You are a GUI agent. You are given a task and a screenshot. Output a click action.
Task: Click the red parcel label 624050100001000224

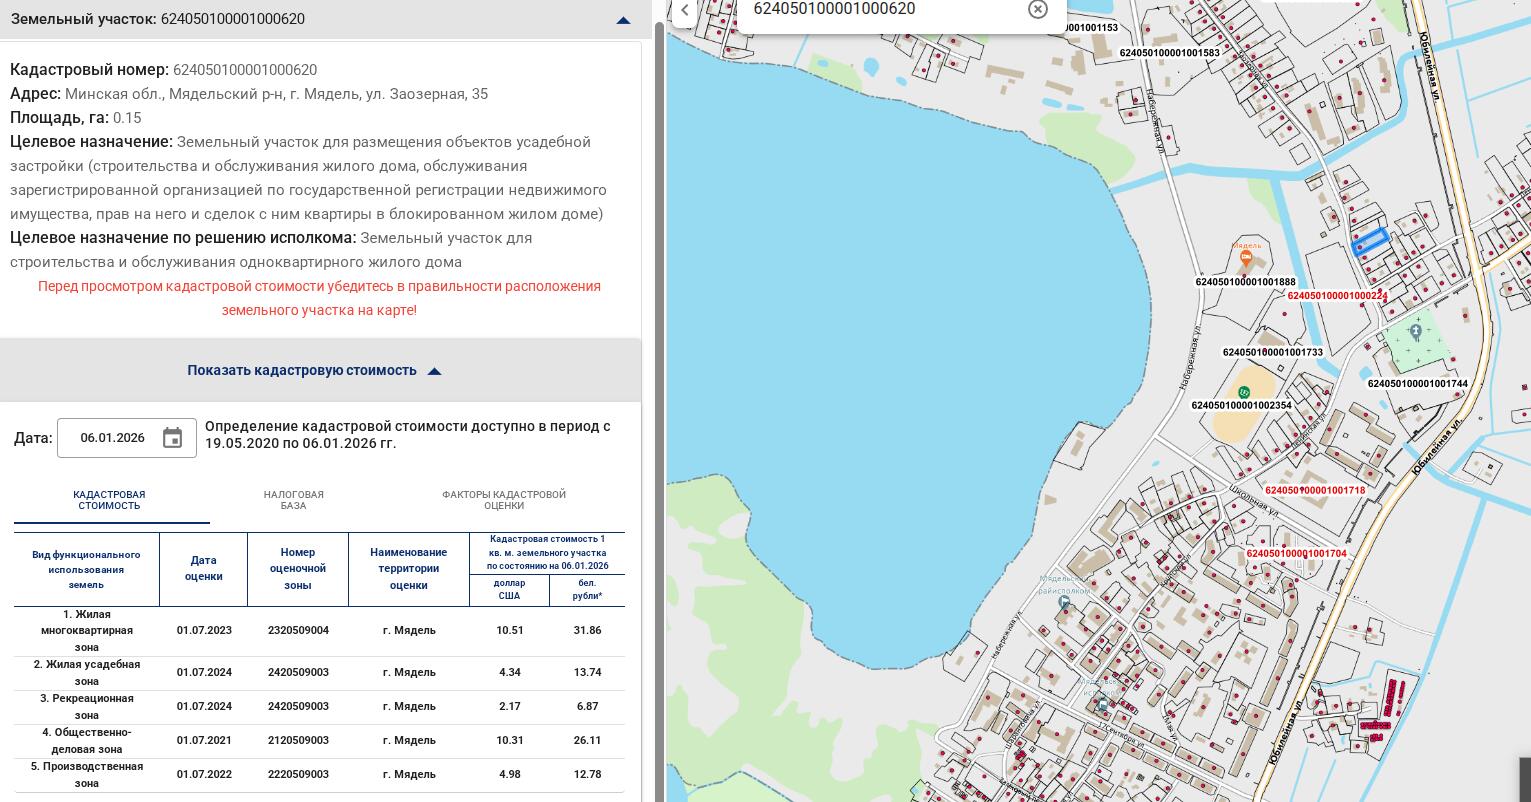pos(1336,296)
